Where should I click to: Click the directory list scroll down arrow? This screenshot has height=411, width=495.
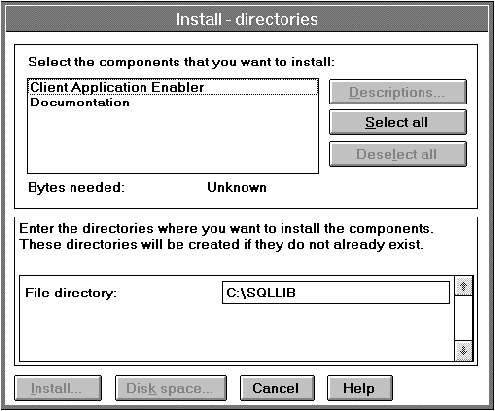point(464,351)
